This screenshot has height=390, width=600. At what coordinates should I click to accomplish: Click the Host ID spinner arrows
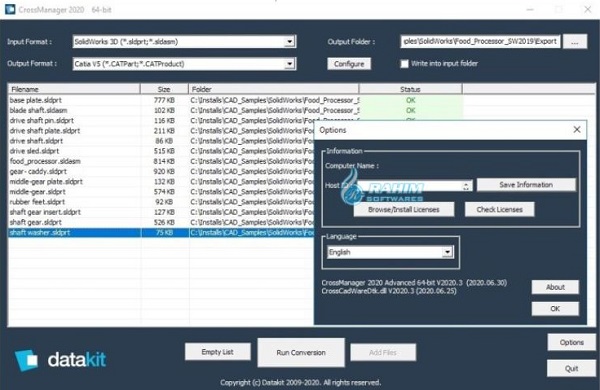[x=466, y=186]
